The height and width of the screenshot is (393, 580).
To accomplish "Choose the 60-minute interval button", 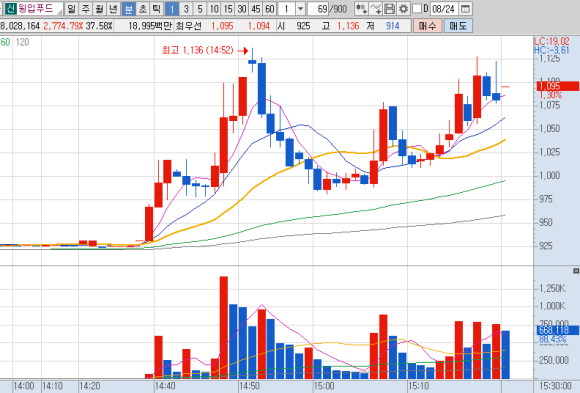I will coord(270,9).
